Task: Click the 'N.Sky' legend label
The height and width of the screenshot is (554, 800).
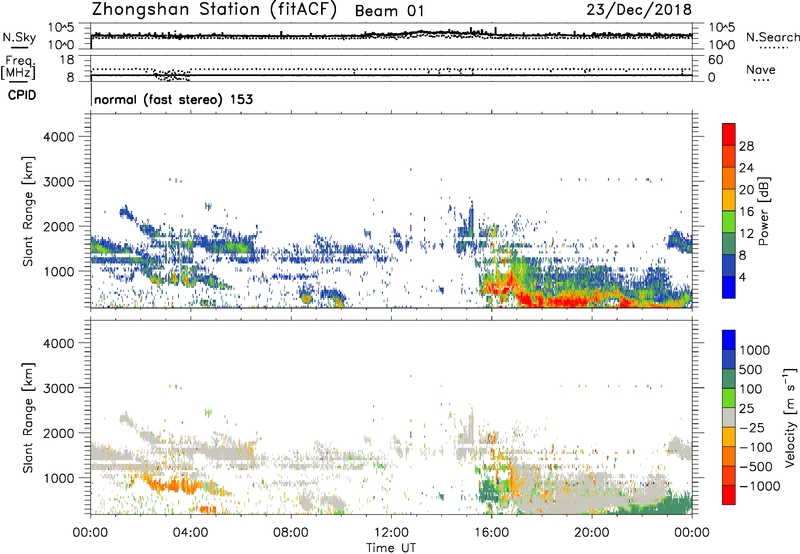Action: pyautogui.click(x=19, y=37)
